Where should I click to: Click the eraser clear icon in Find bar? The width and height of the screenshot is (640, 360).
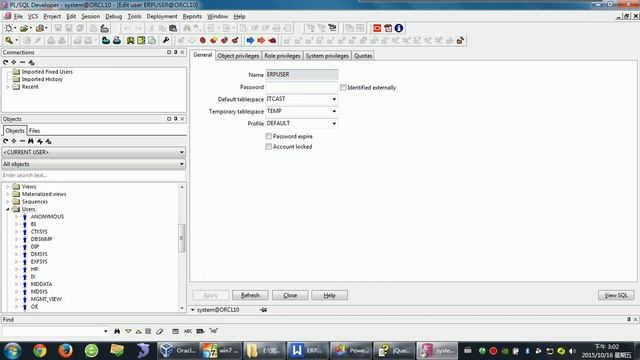coord(160,331)
